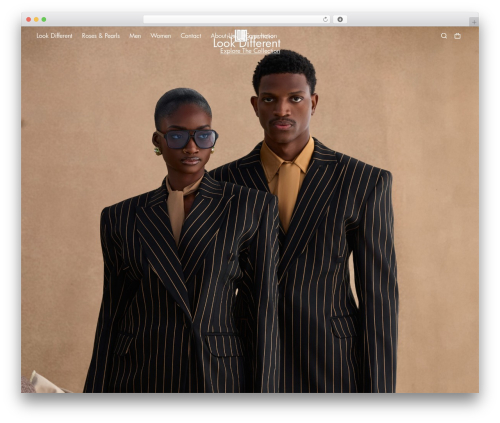Add a new browser tab with plus icon

474,22
